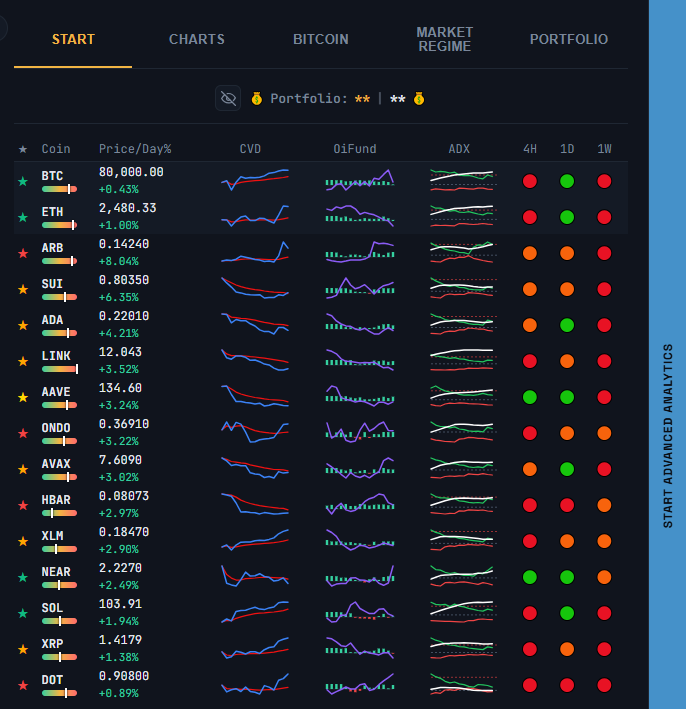Viewport: 686px width, 709px height.
Task: Toggle the ARB red favorite star
Action: tap(23, 253)
